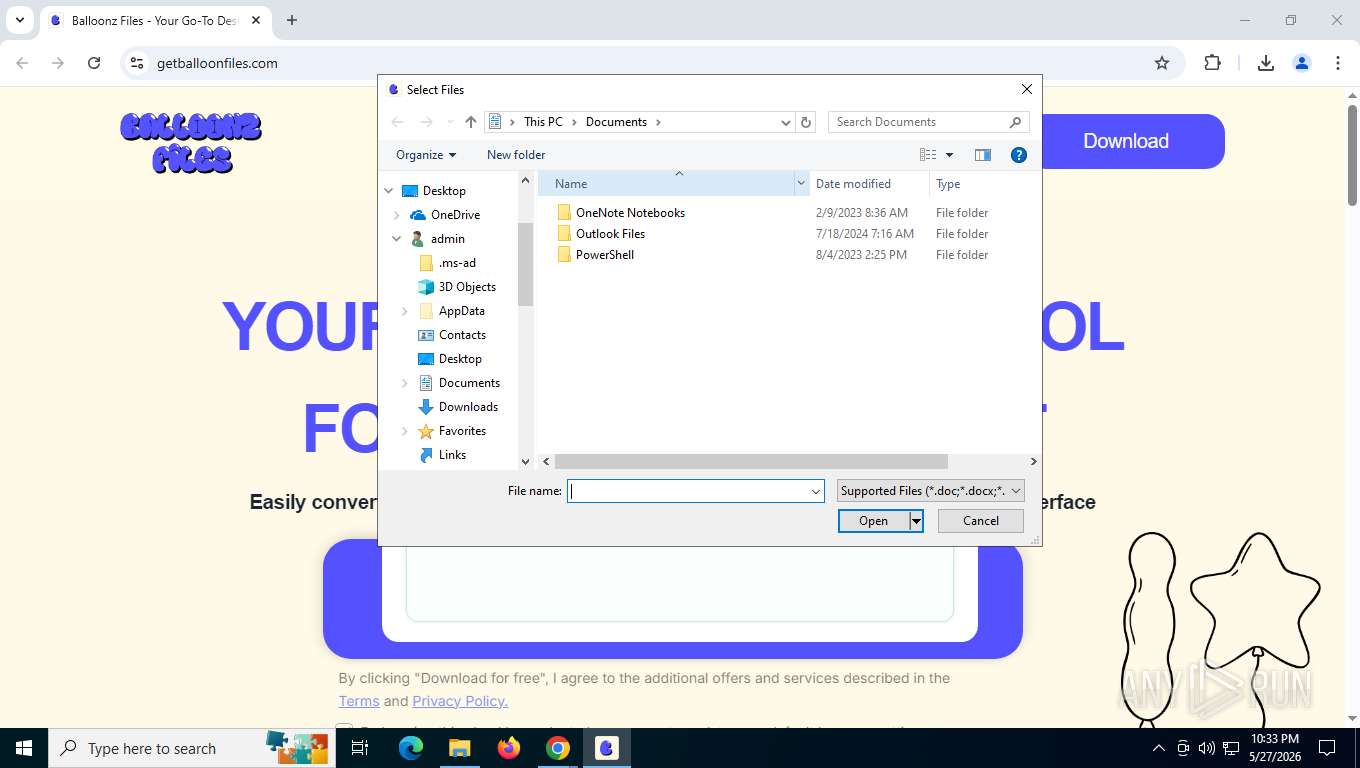
Task: Open Windows Start menu
Action: (24, 748)
